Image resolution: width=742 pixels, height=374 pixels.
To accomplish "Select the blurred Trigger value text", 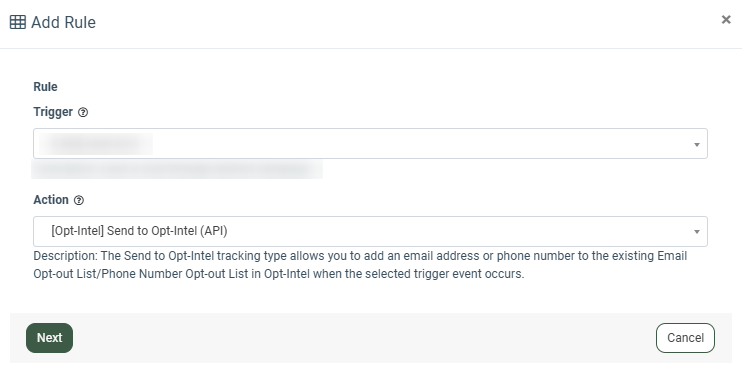I will (96, 144).
